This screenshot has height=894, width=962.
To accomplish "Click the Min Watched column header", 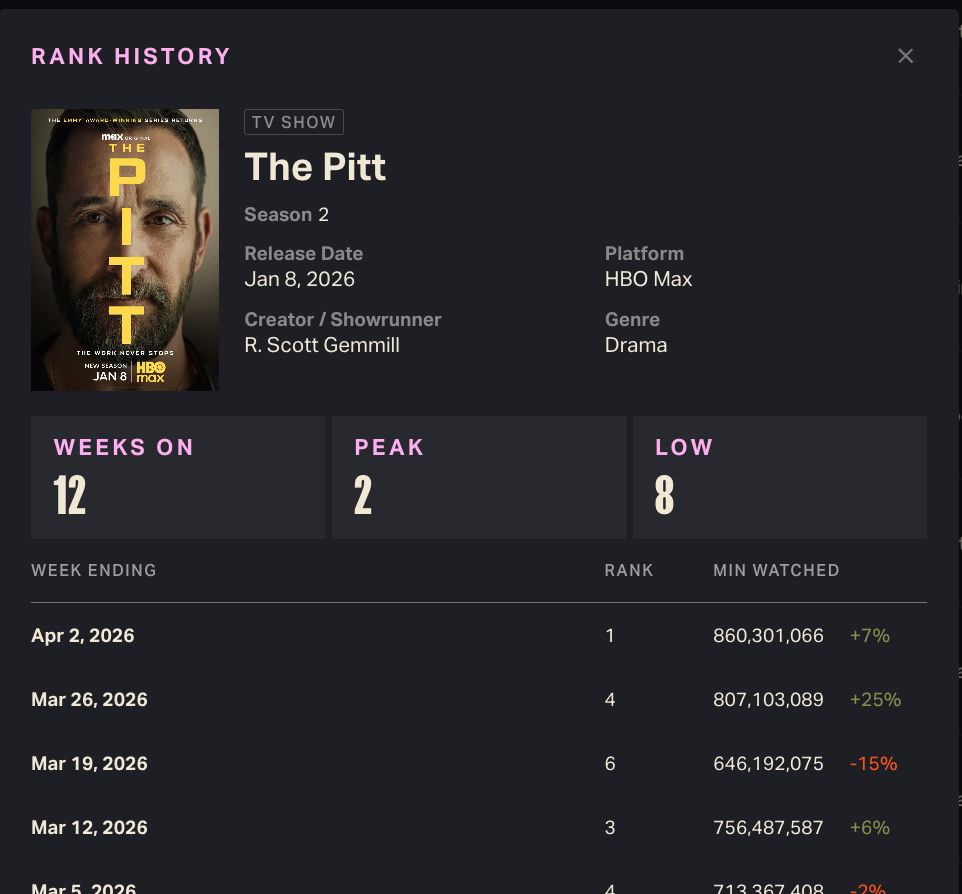I will pos(776,571).
